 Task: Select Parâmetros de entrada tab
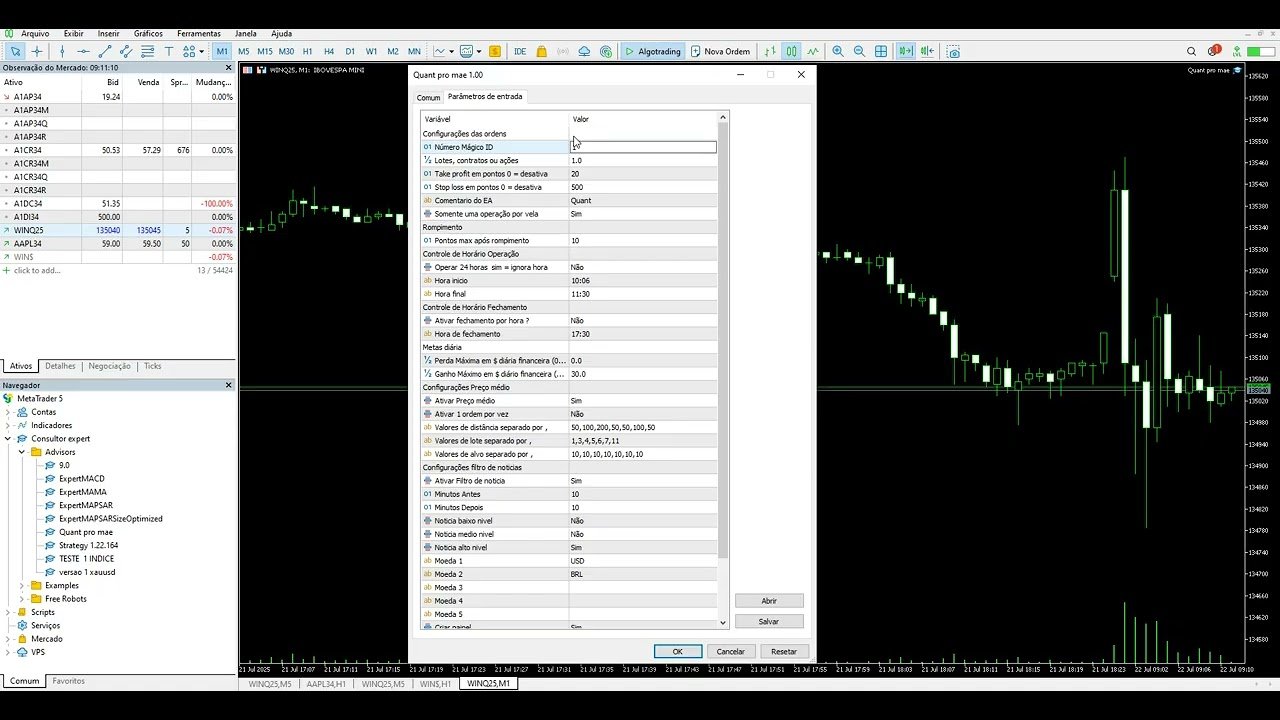(485, 96)
